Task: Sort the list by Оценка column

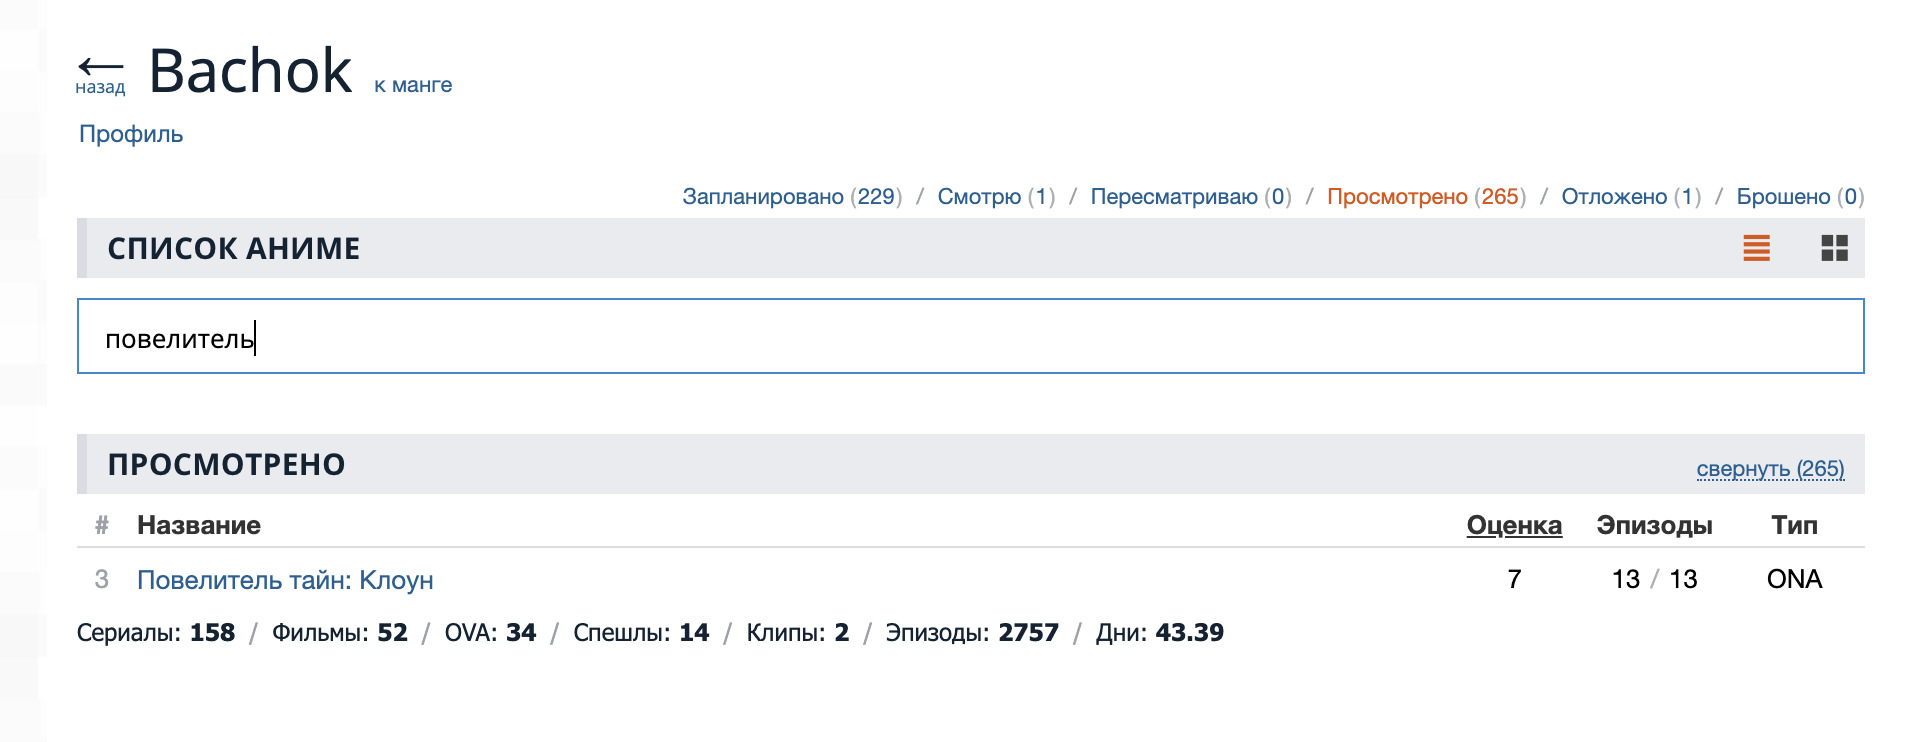Action: click(x=1513, y=525)
